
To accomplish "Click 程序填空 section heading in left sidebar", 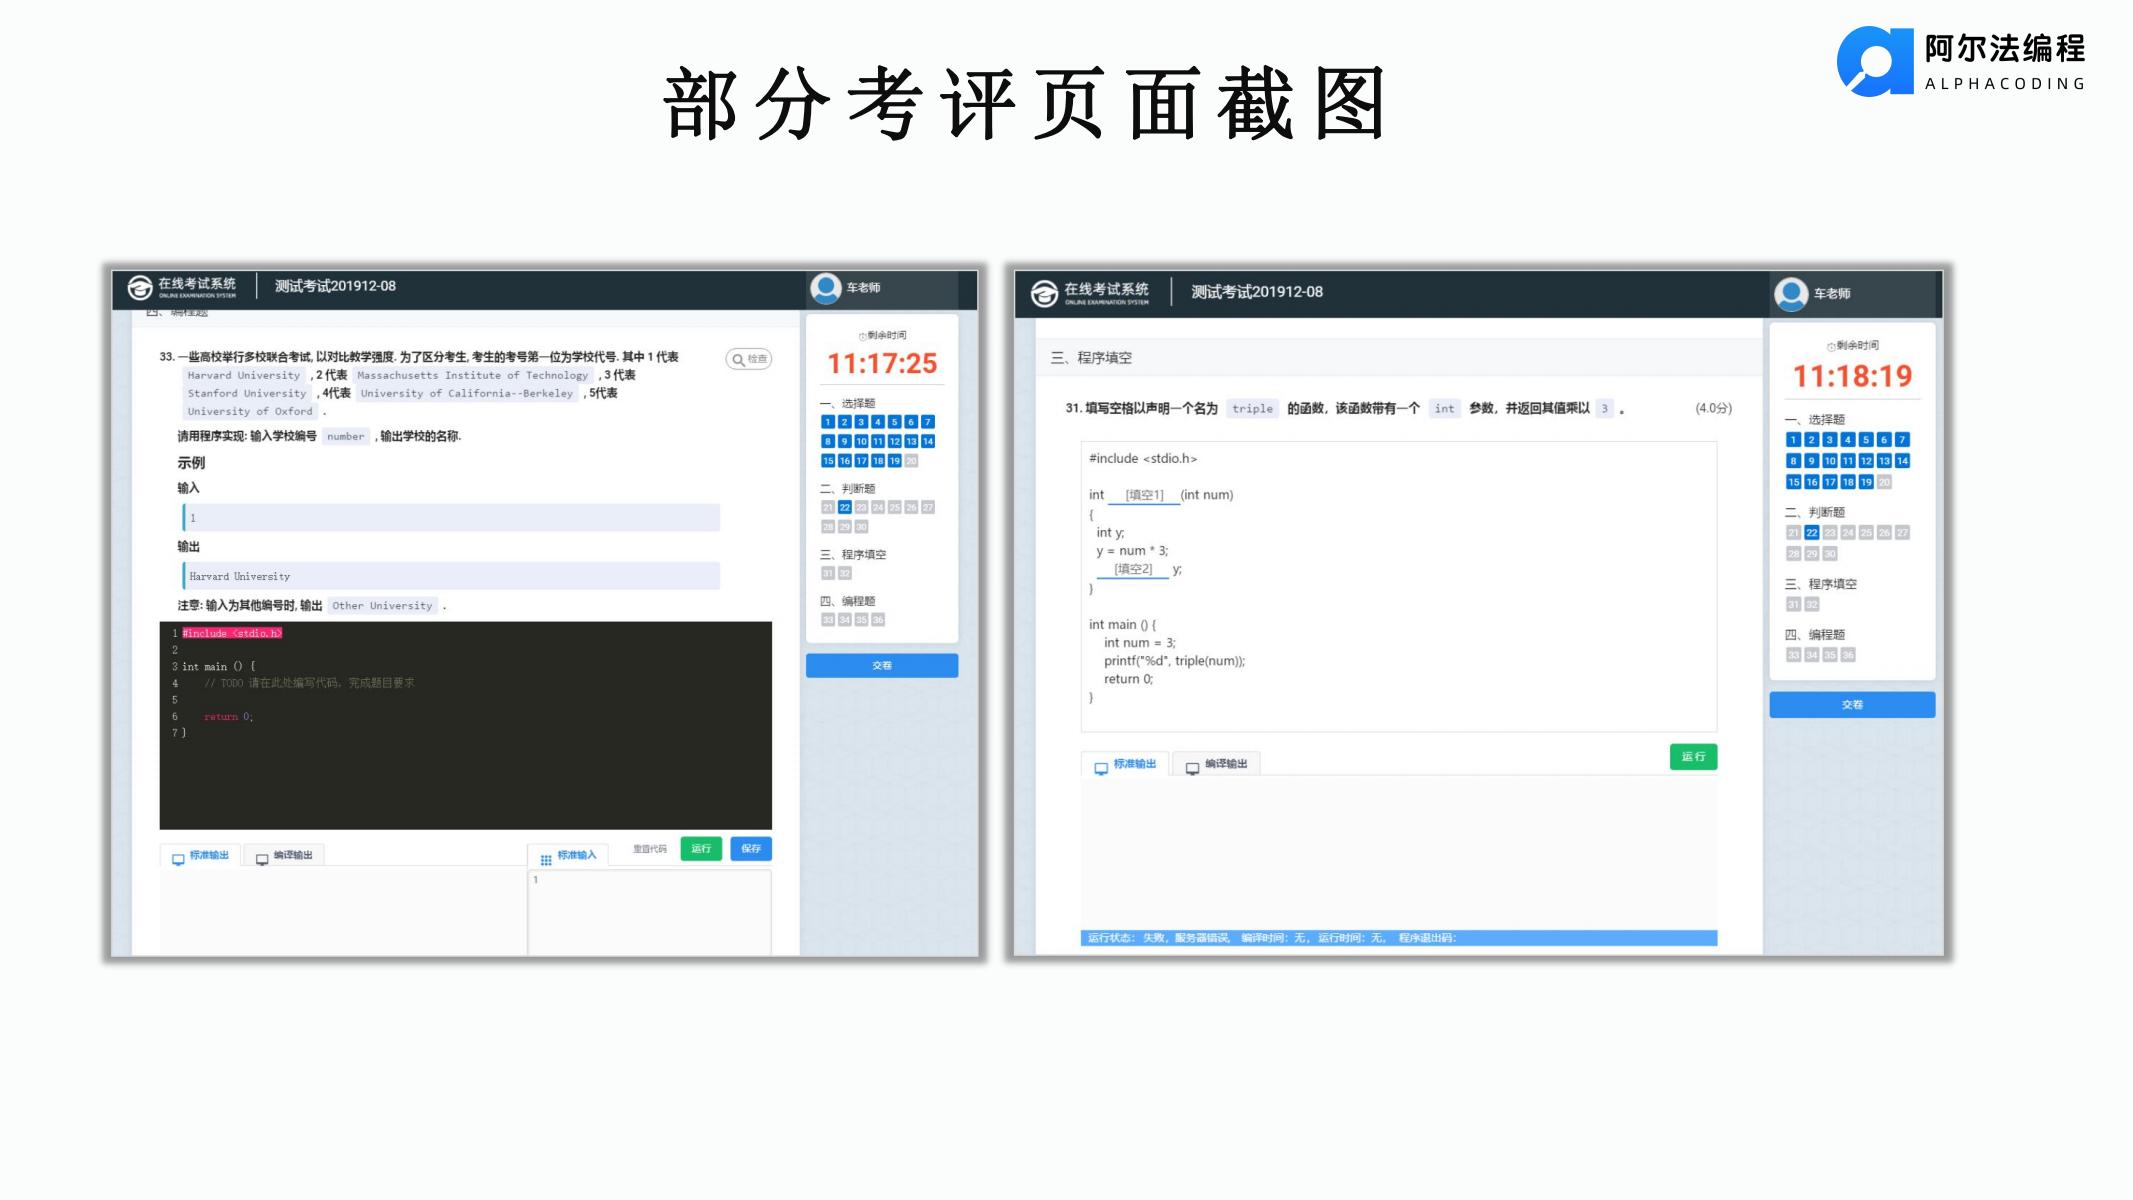I will pos(853,555).
